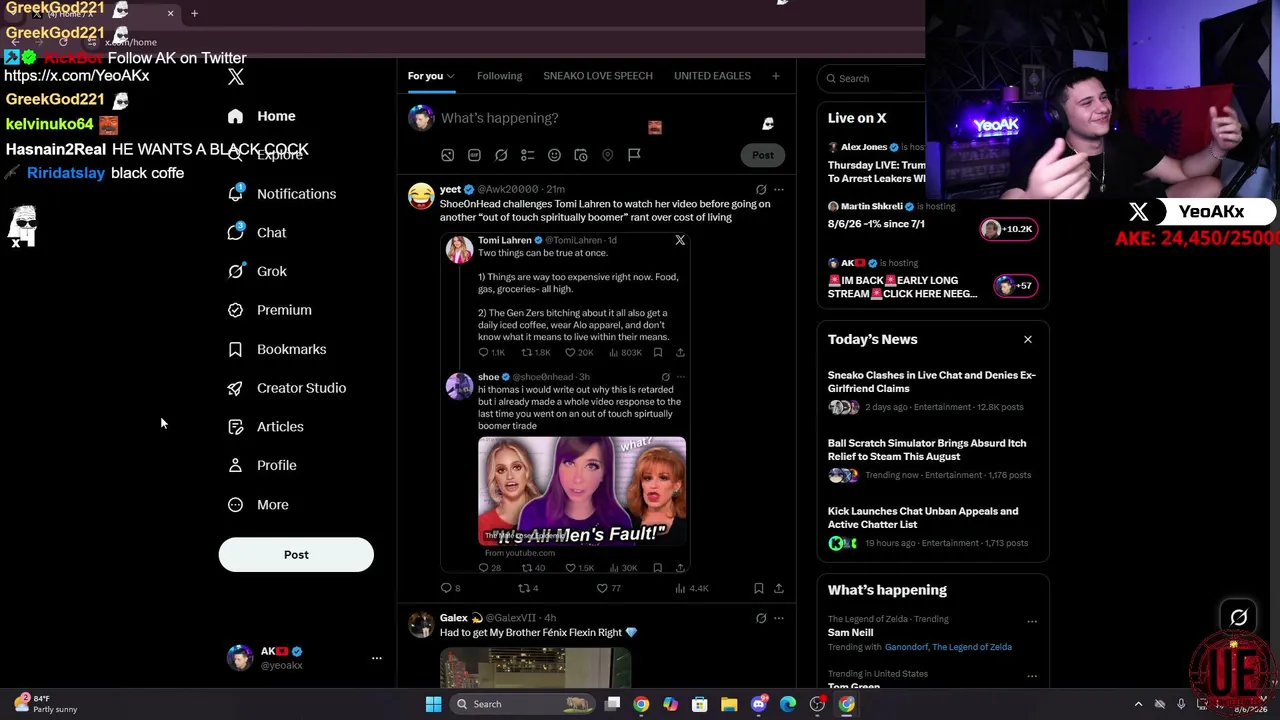Click the composer Post button
The image size is (1280, 720).
763,155
